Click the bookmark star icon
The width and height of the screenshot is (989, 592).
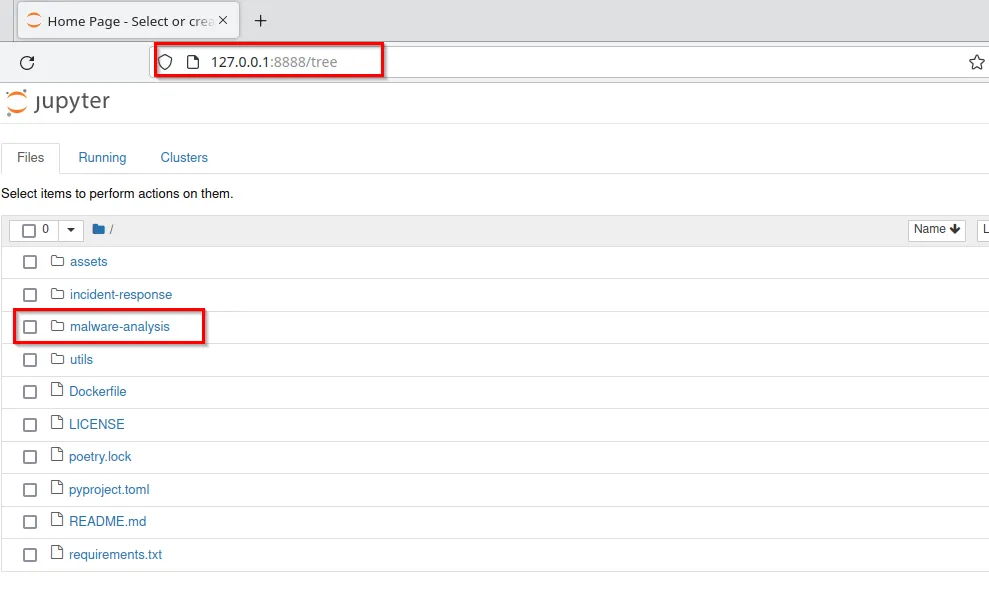976,63
